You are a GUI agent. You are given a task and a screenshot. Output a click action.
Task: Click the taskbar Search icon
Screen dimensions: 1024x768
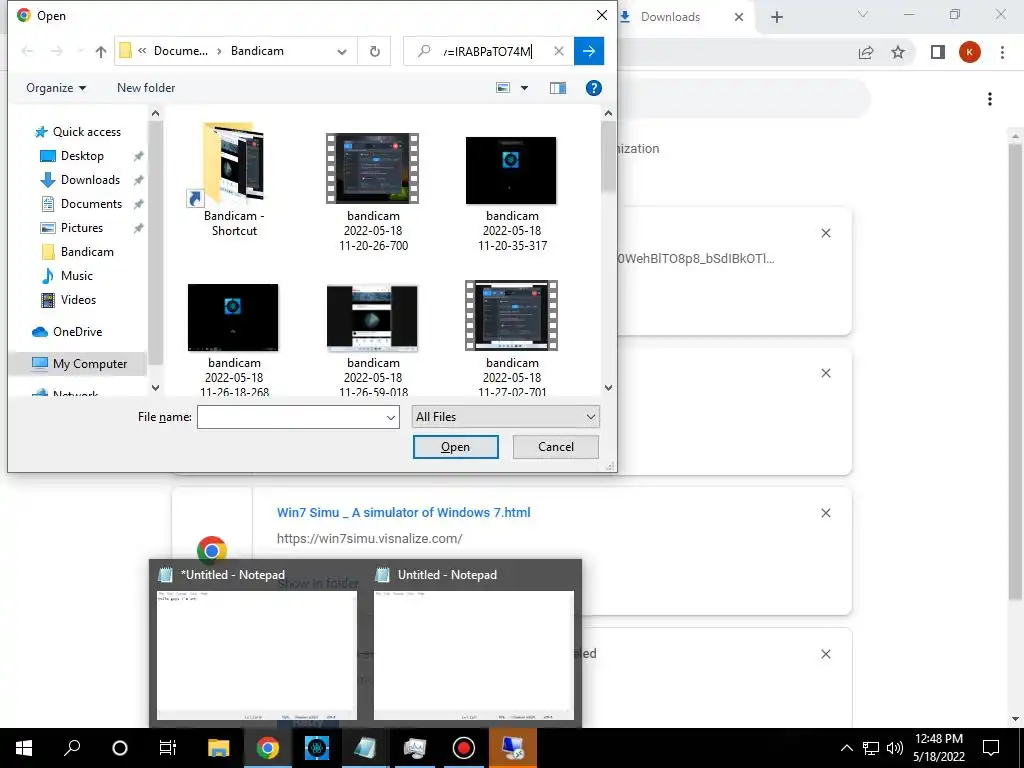[x=72, y=748]
